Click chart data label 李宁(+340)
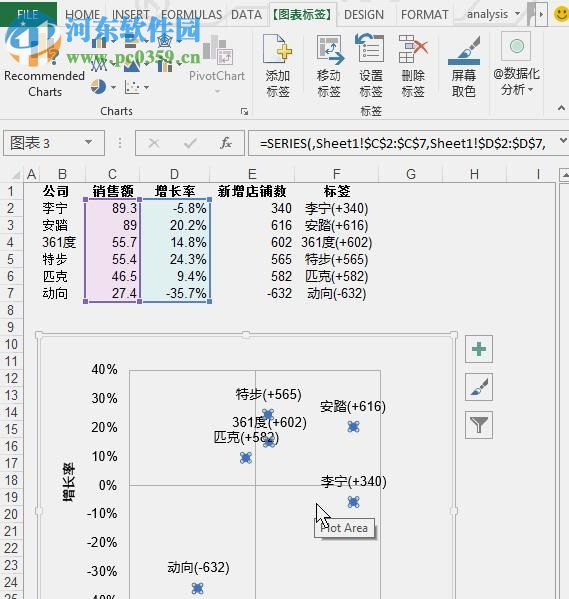The height and width of the screenshot is (599, 569). pyautogui.click(x=353, y=481)
